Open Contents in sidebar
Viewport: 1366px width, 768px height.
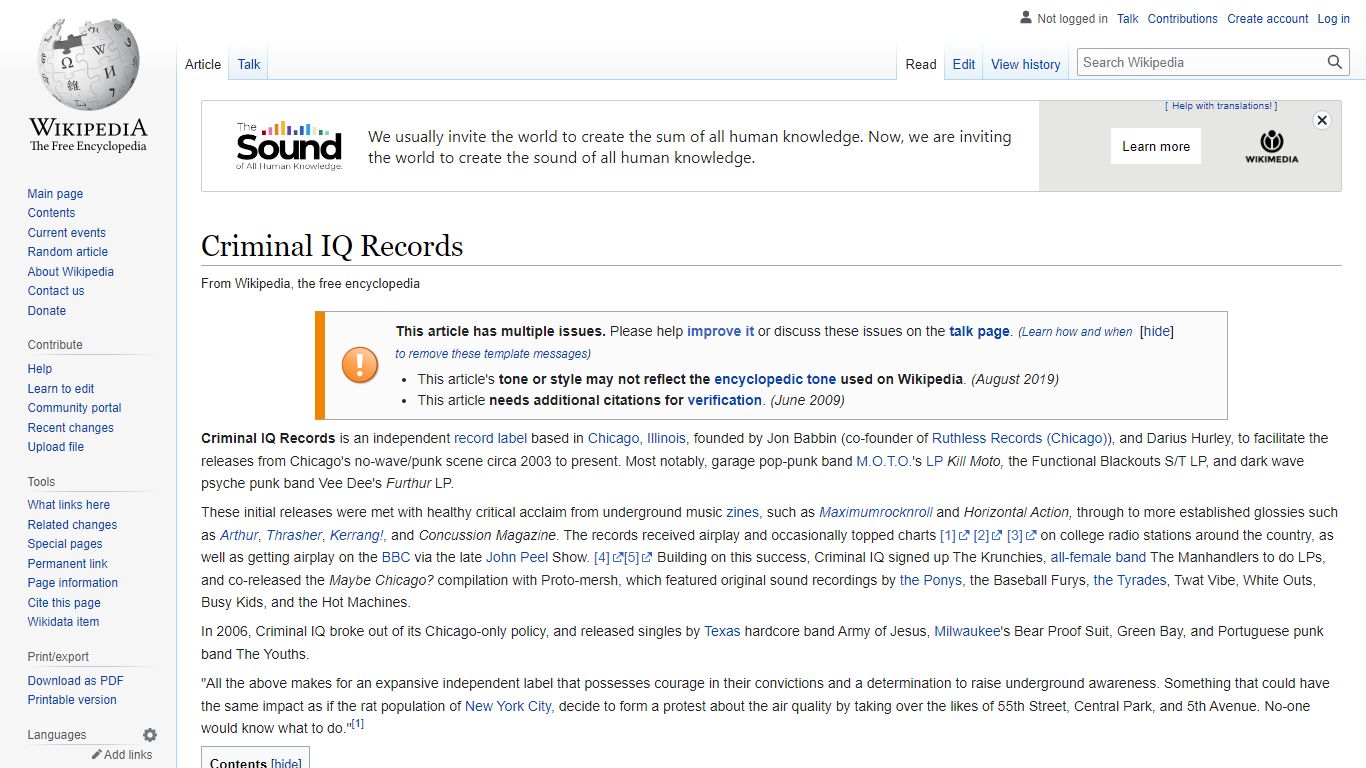pyautogui.click(x=51, y=213)
